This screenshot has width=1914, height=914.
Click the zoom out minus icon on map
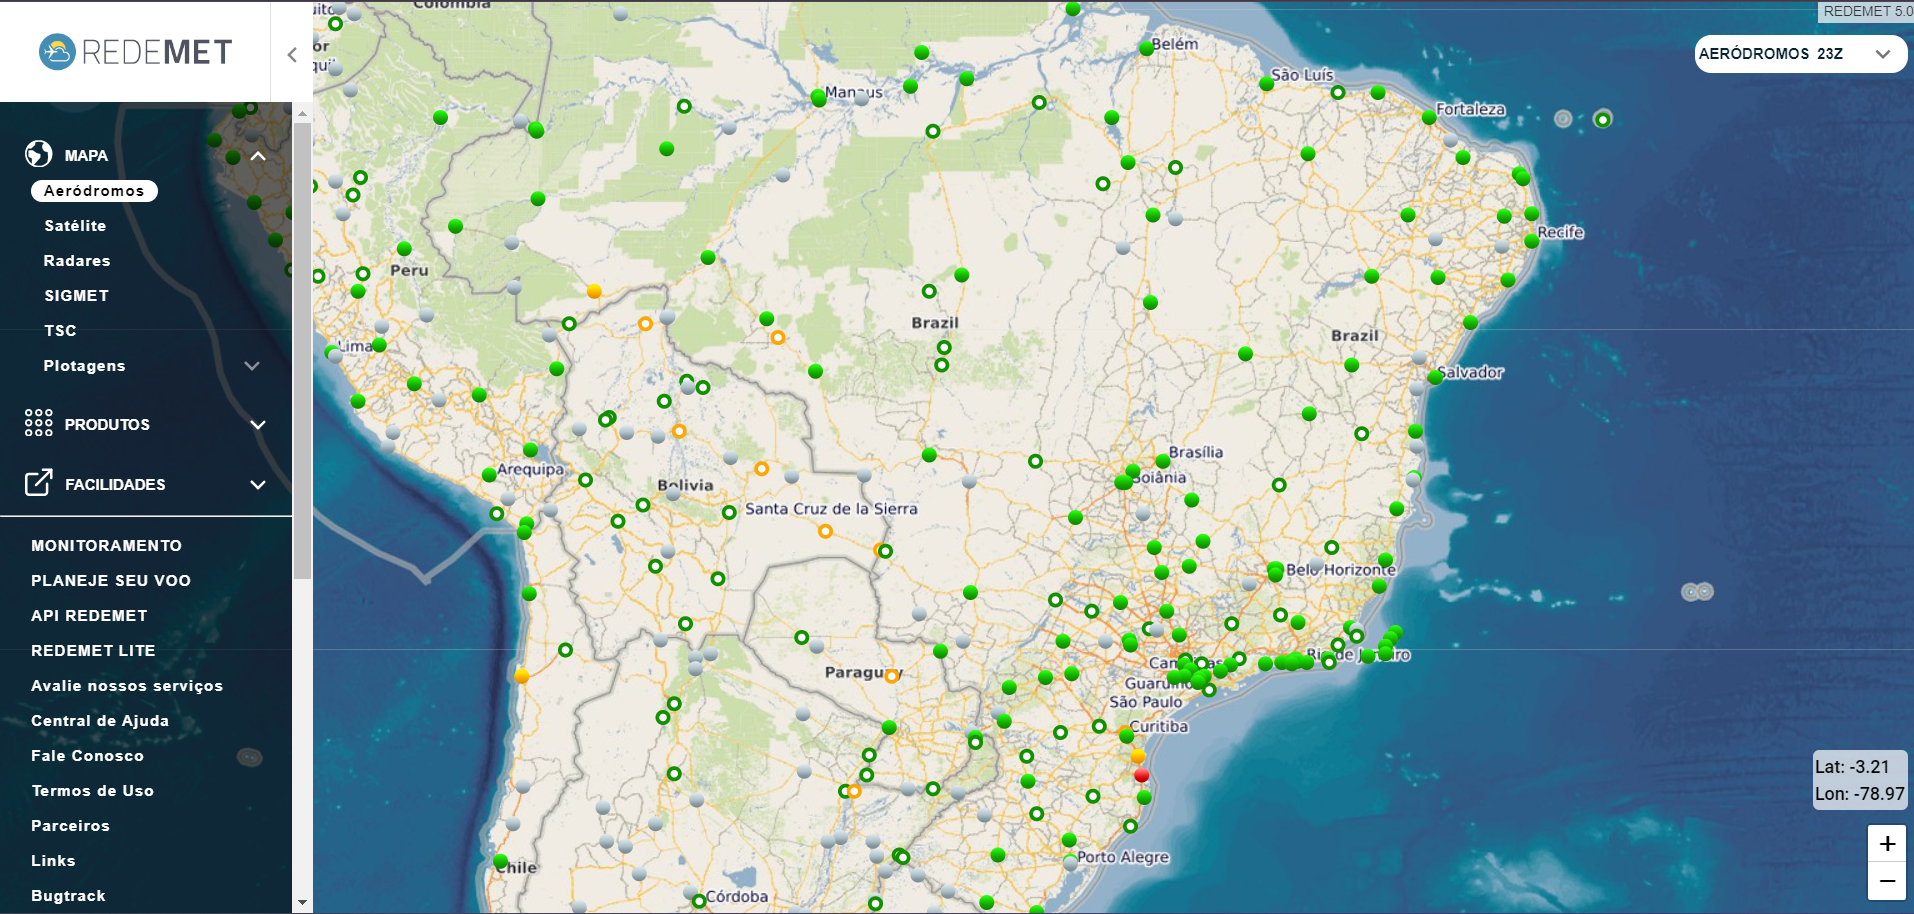tap(1887, 881)
